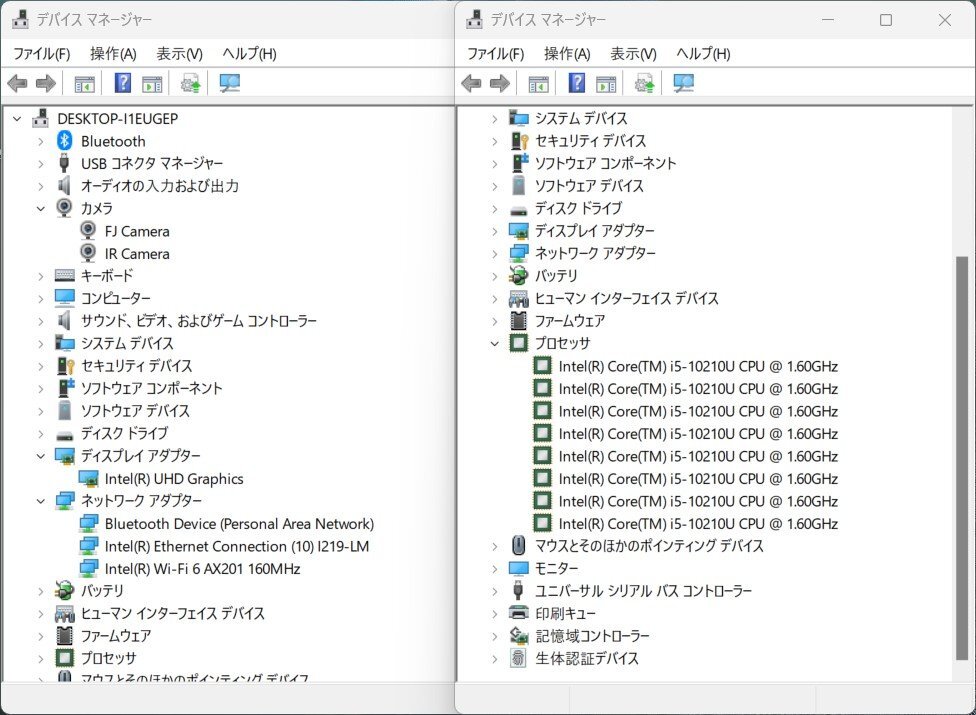Image resolution: width=976 pixels, height=715 pixels.
Task: Select ネットワーク アダプター label in right window
Action: (x=596, y=253)
